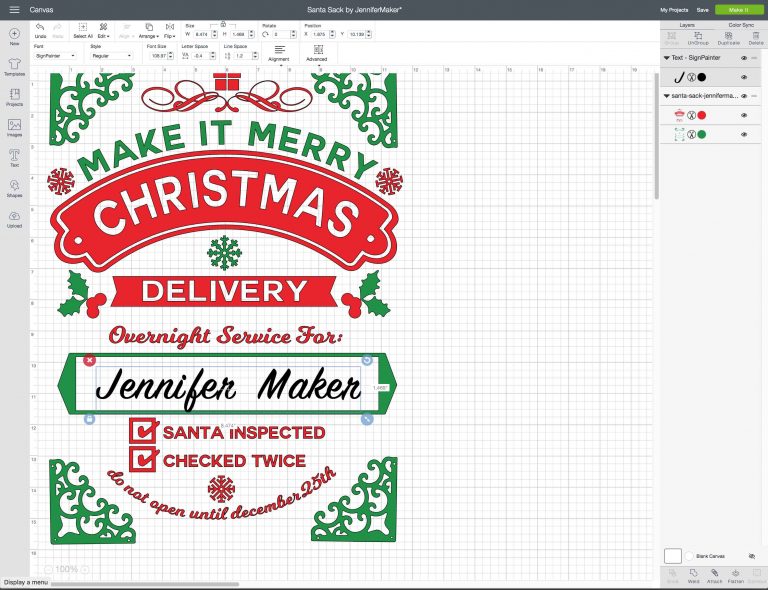The height and width of the screenshot is (590, 768).
Task: Click the Redo arrow
Action: (58, 30)
